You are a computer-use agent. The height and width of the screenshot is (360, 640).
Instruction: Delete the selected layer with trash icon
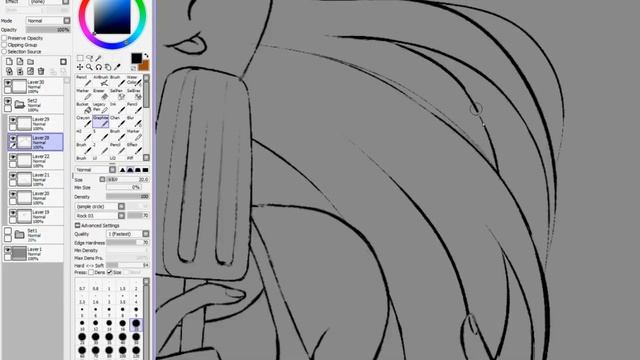(41, 71)
